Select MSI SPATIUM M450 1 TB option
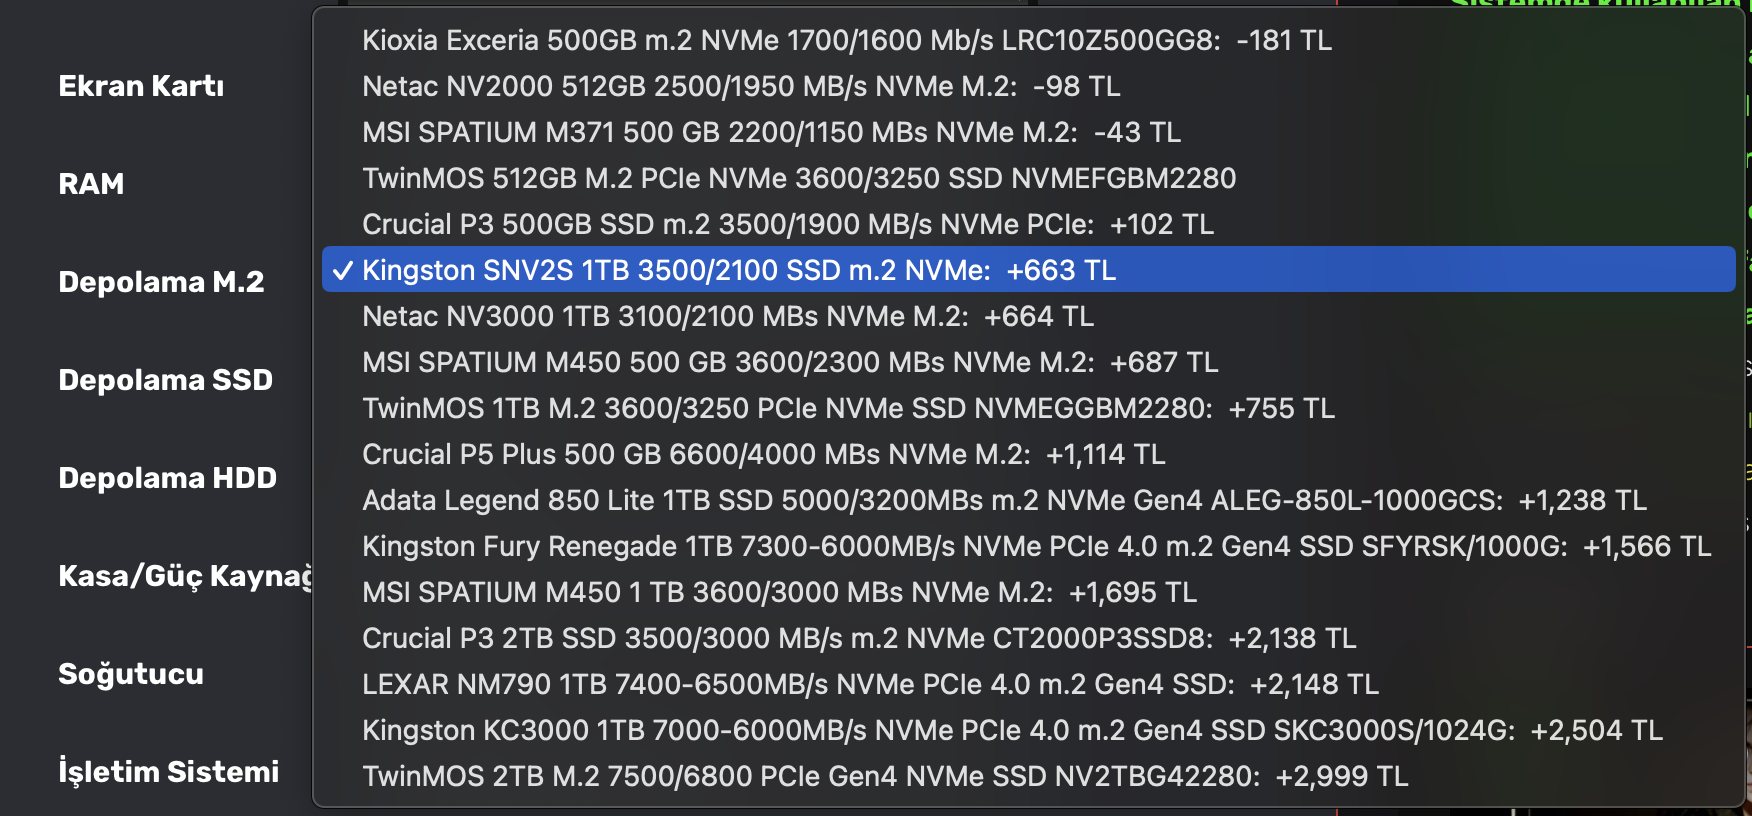Image resolution: width=1752 pixels, height=816 pixels. click(x=778, y=592)
